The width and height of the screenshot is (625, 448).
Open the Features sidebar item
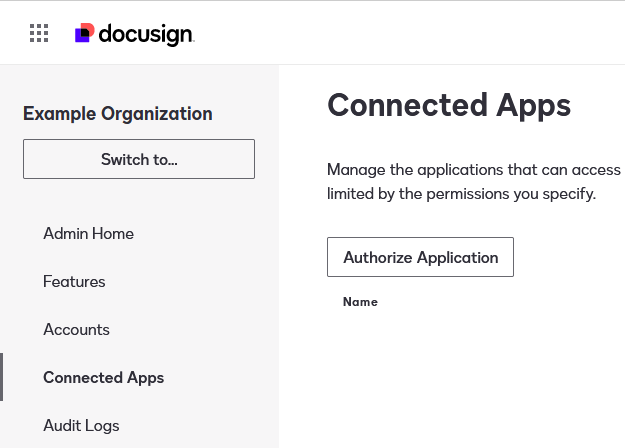pyautogui.click(x=74, y=282)
